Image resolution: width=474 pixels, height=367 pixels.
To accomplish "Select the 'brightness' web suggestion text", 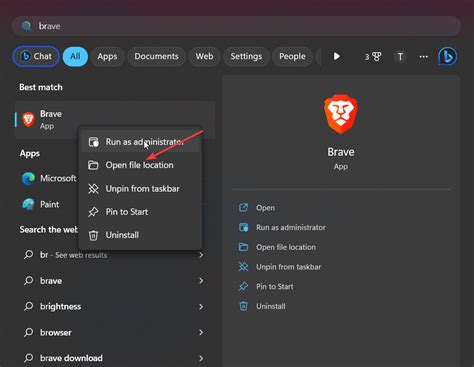I will click(x=60, y=306).
